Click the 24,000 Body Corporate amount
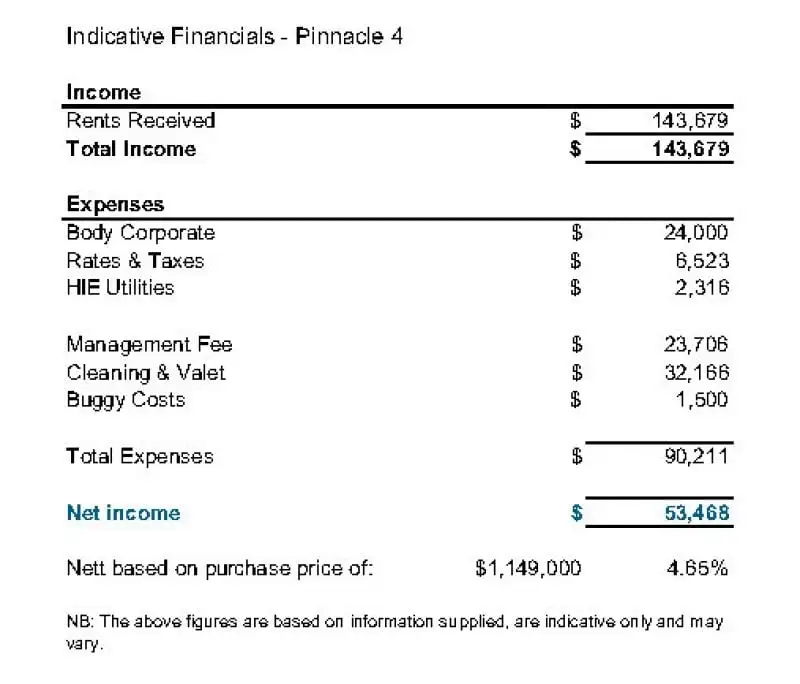This screenshot has width=800, height=684. click(x=696, y=233)
